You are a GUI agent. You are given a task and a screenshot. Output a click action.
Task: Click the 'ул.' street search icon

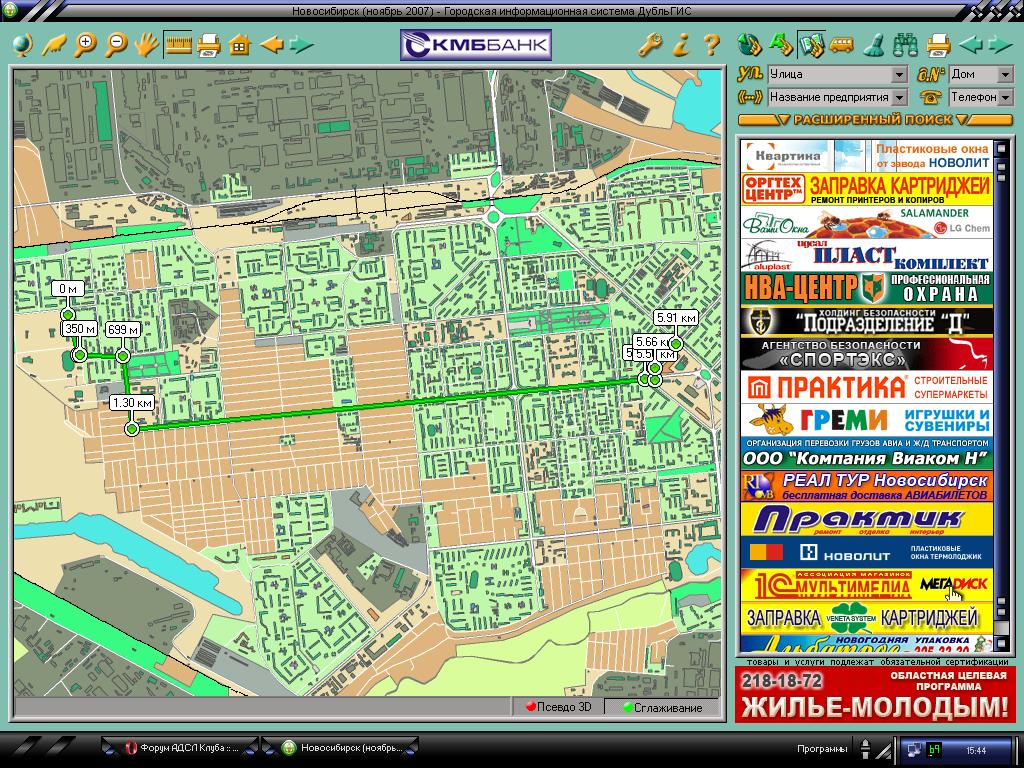point(749,74)
